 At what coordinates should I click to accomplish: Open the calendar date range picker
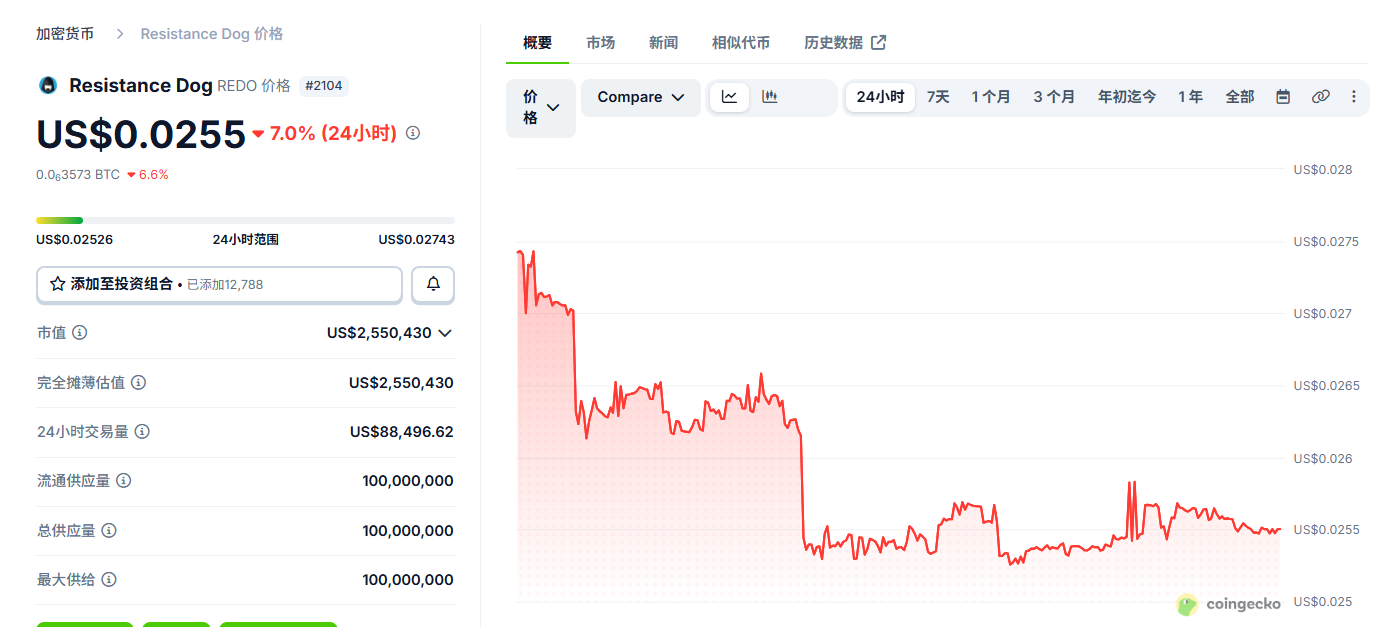(1283, 97)
